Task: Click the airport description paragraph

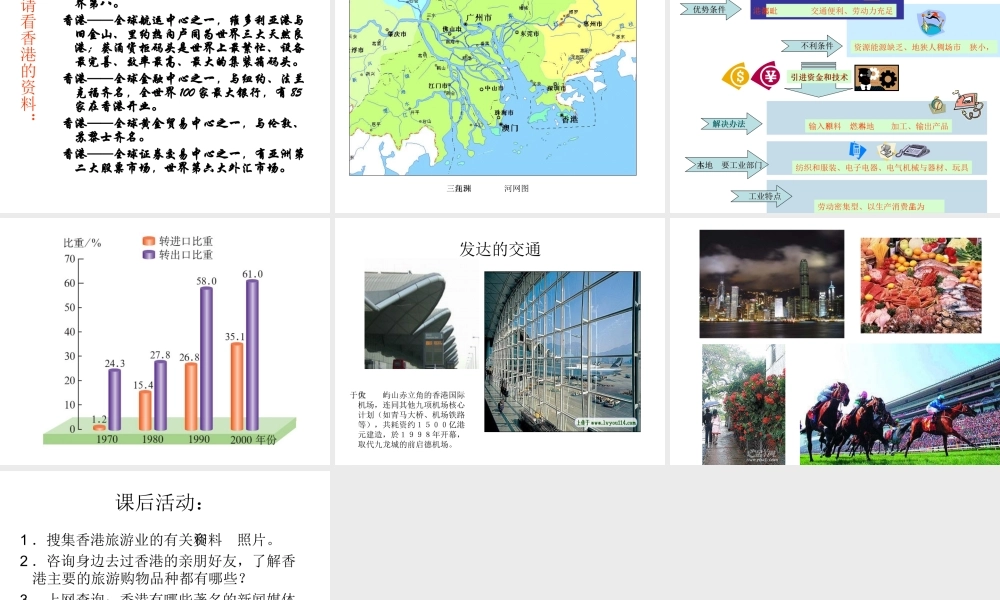Action: point(408,420)
